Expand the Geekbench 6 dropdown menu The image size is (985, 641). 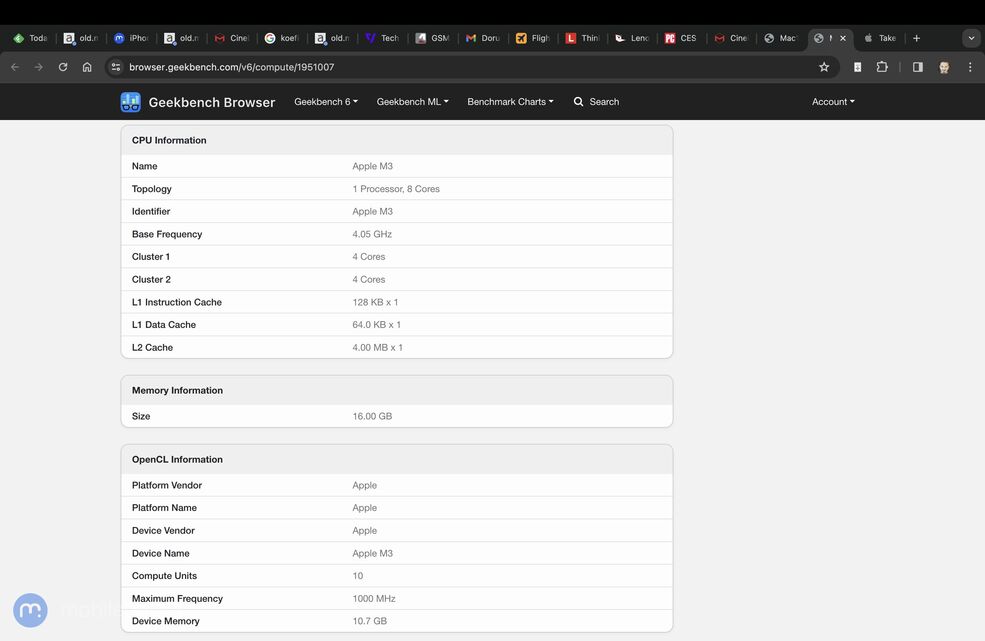pos(325,102)
